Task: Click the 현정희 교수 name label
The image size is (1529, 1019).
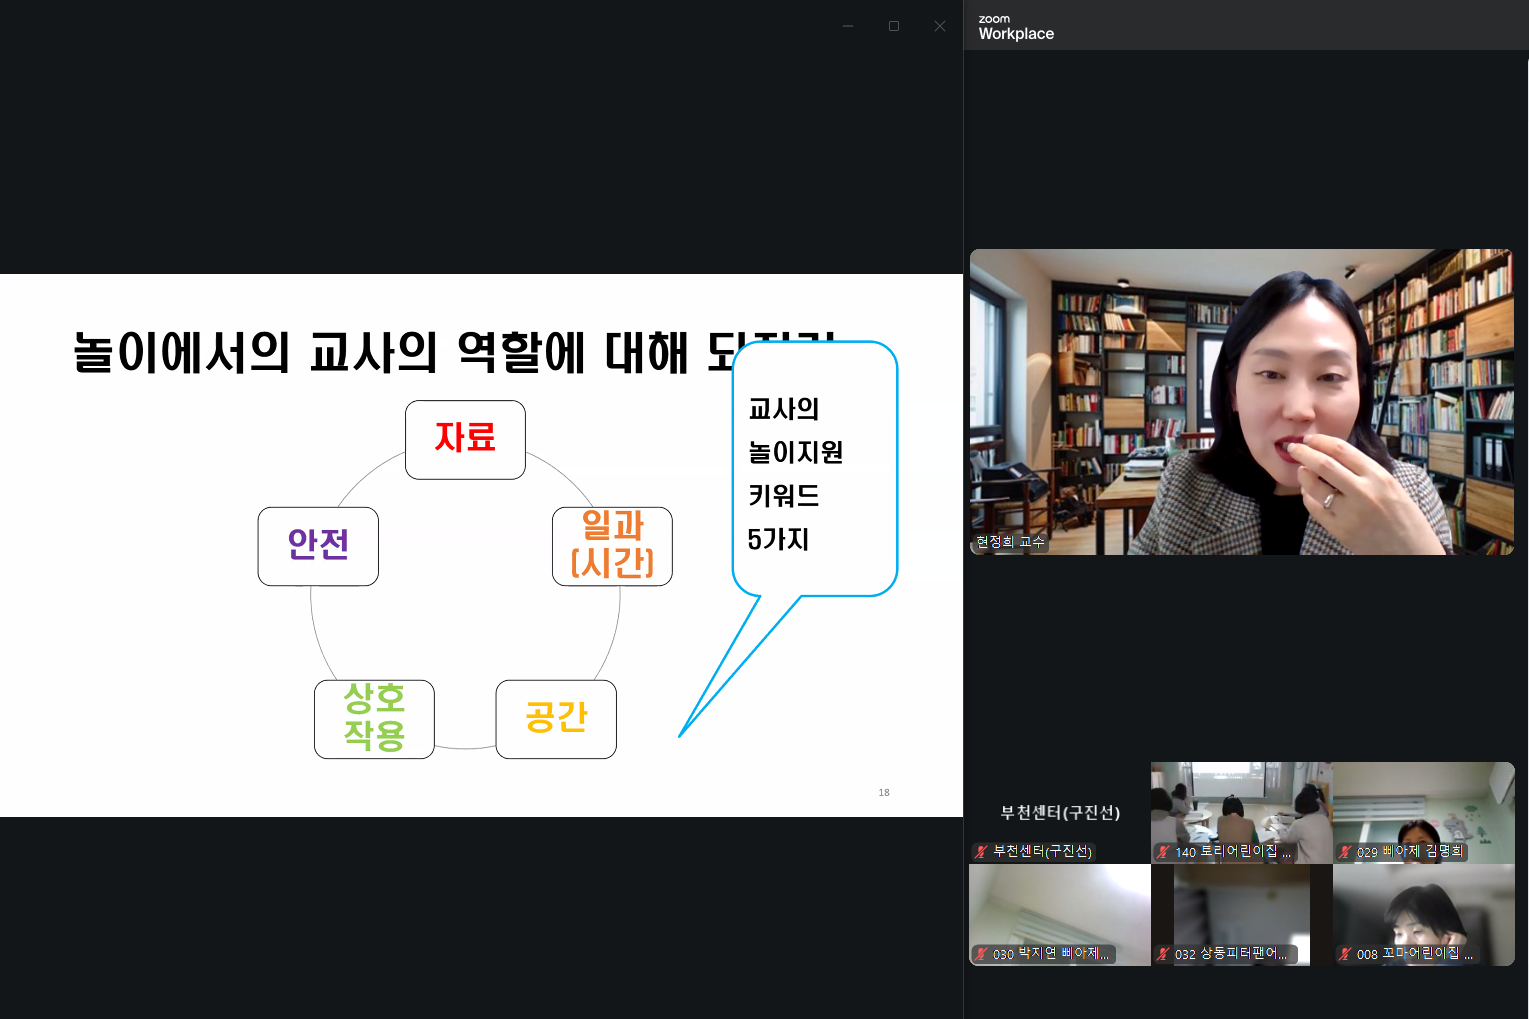Action: pos(1010,542)
